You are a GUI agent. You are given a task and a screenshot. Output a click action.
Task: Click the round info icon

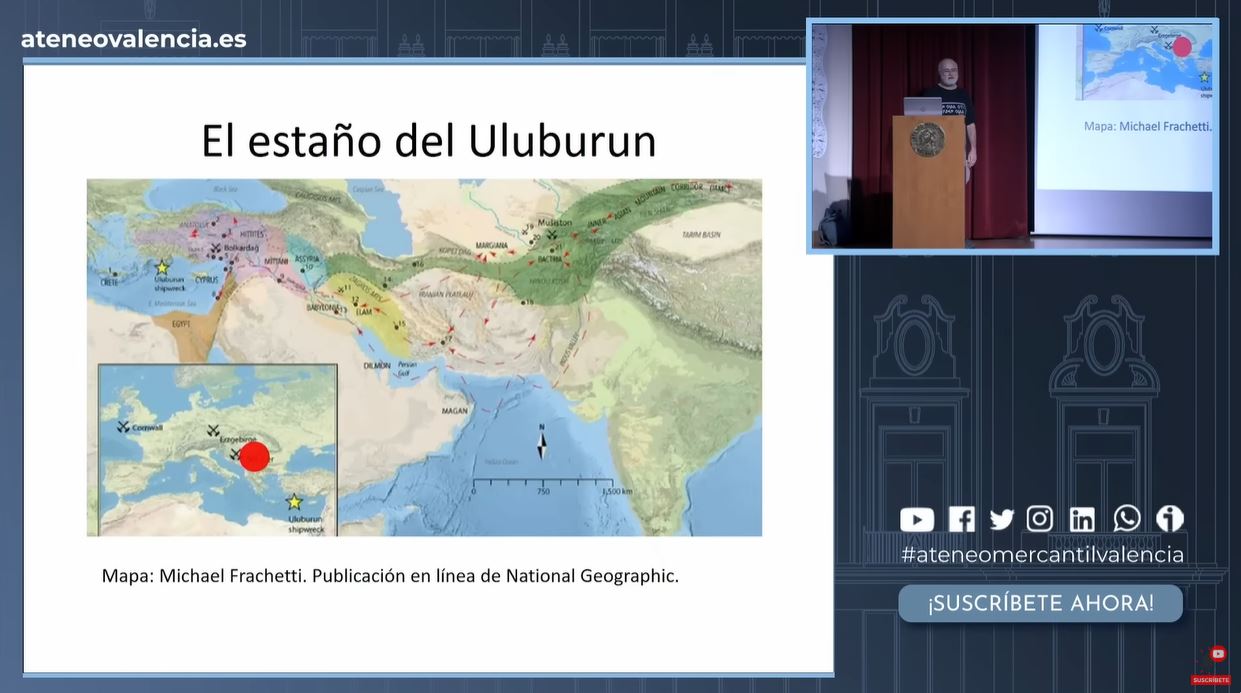point(1169,518)
